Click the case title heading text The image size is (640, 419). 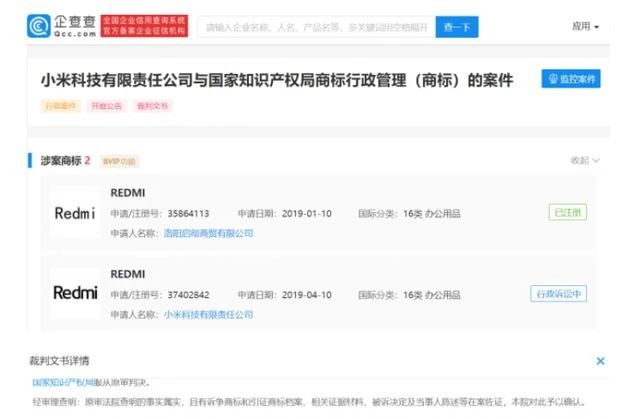pyautogui.click(x=277, y=80)
